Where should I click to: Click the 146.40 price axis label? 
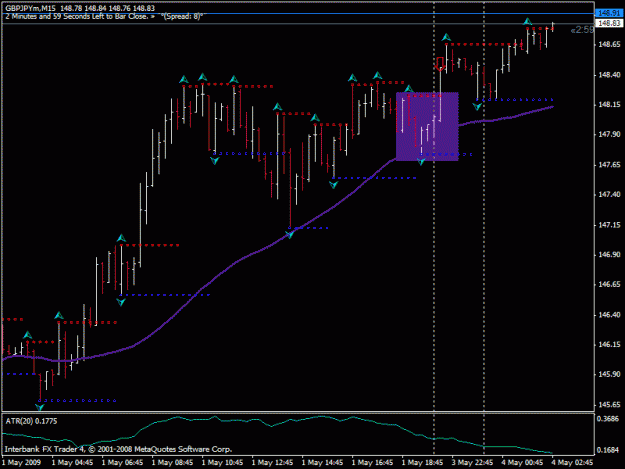pos(609,315)
